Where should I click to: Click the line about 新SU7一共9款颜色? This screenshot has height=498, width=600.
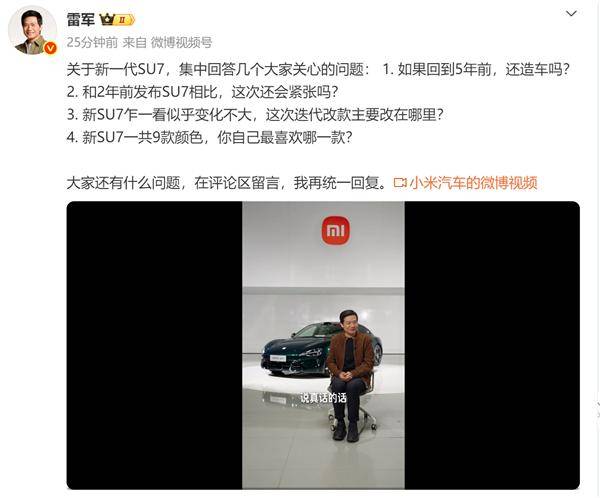coord(209,137)
